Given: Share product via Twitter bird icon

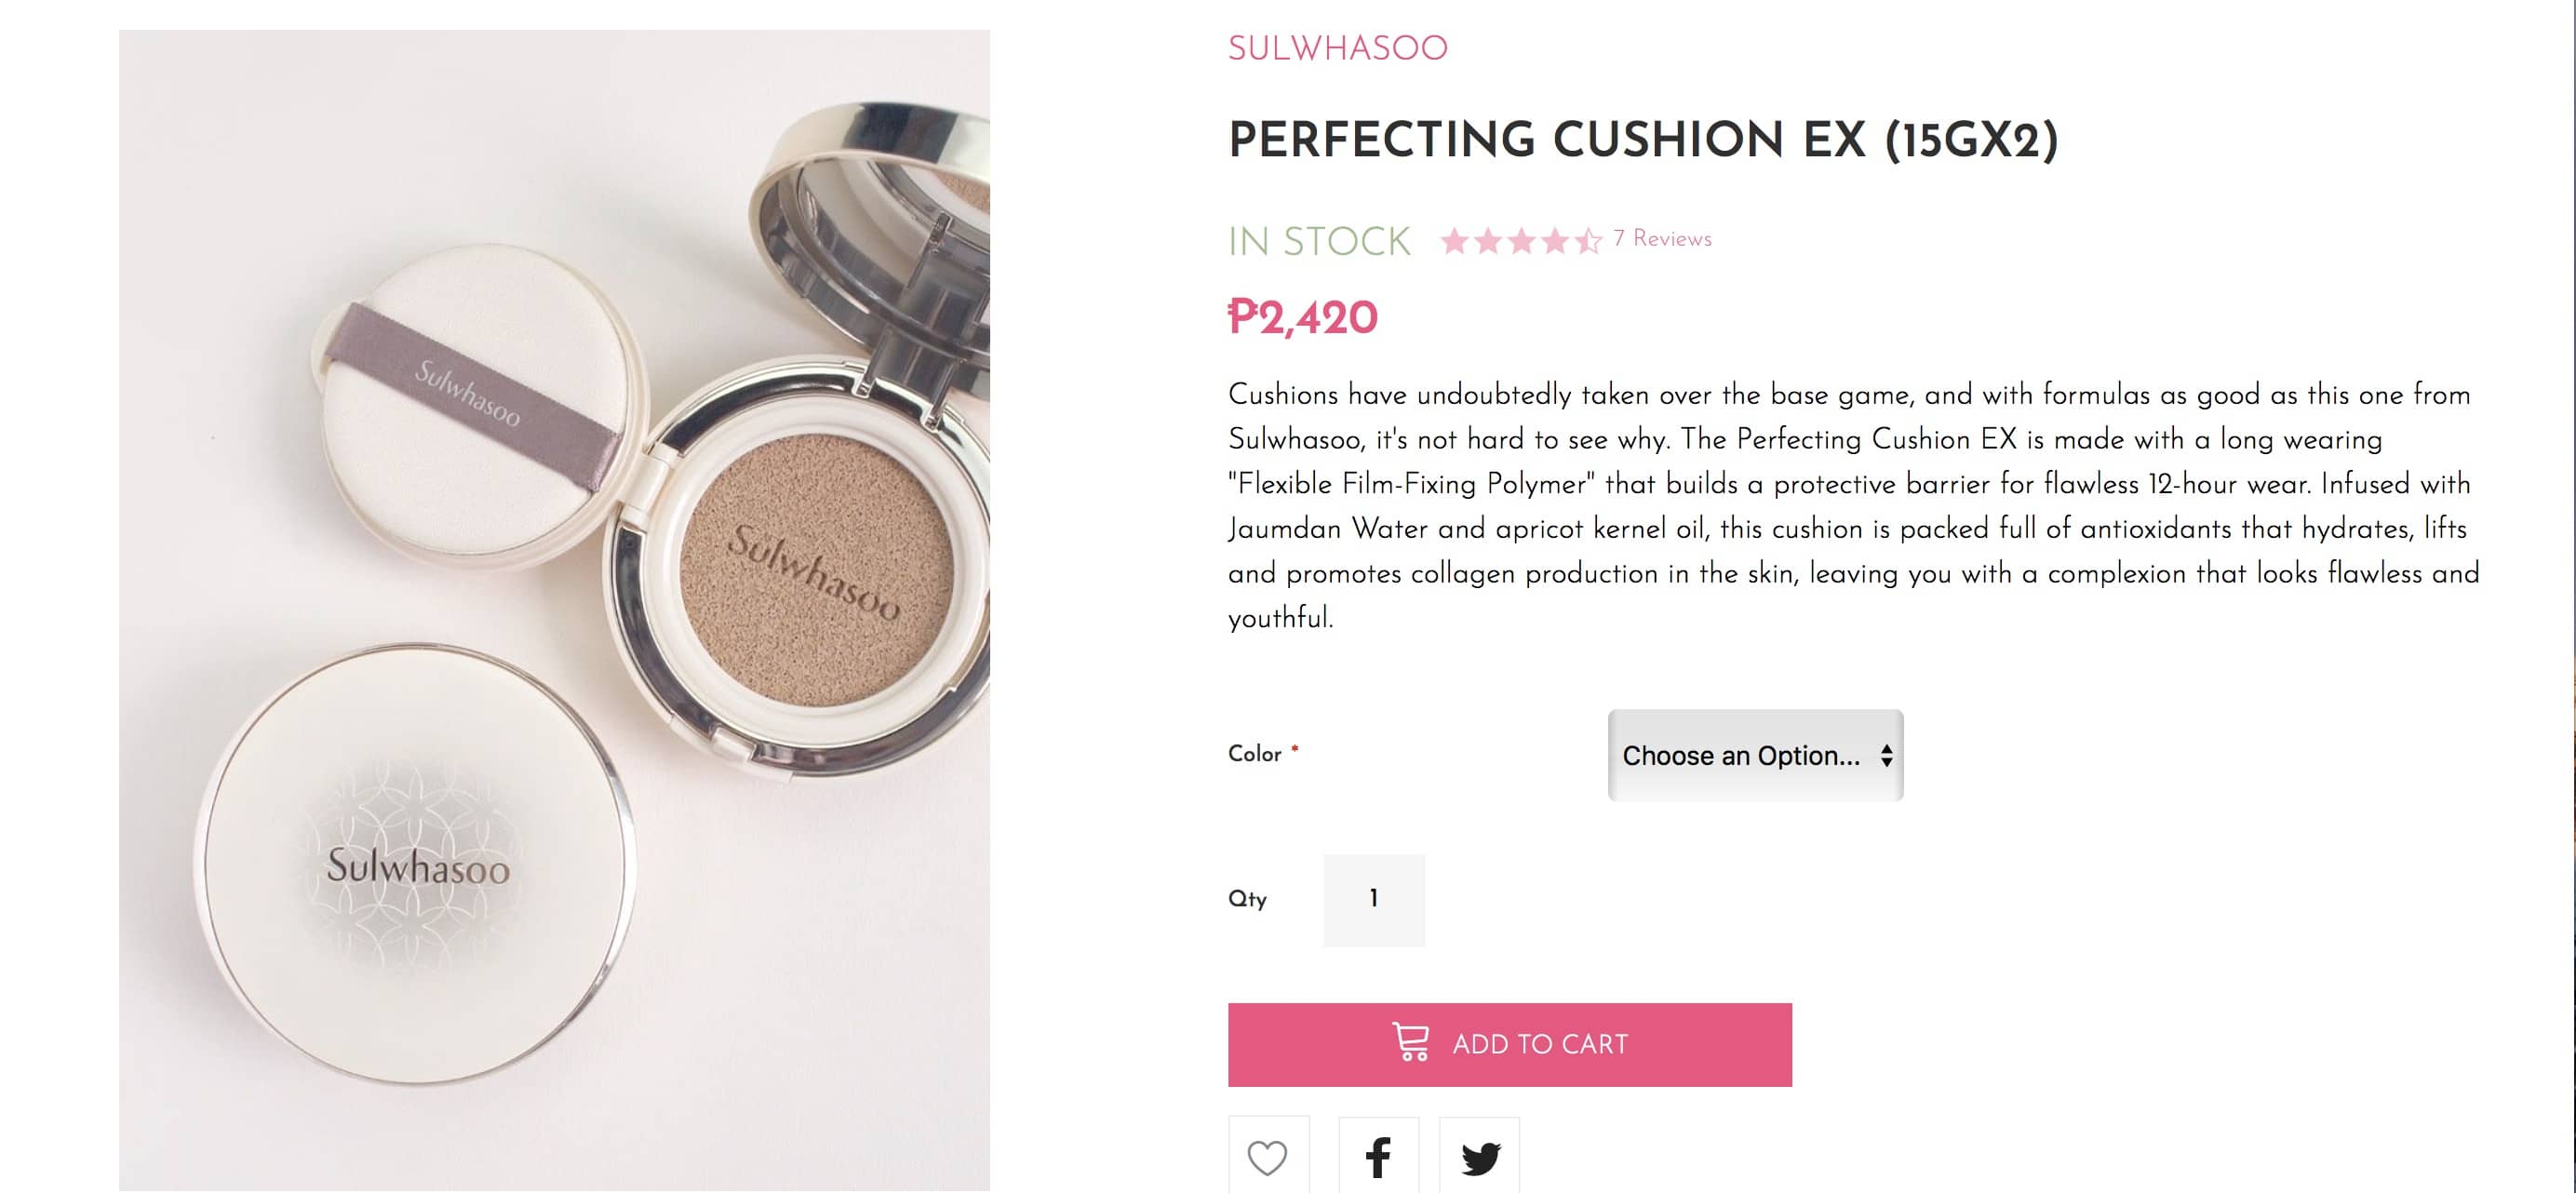Looking at the screenshot, I should click(x=1479, y=1157).
